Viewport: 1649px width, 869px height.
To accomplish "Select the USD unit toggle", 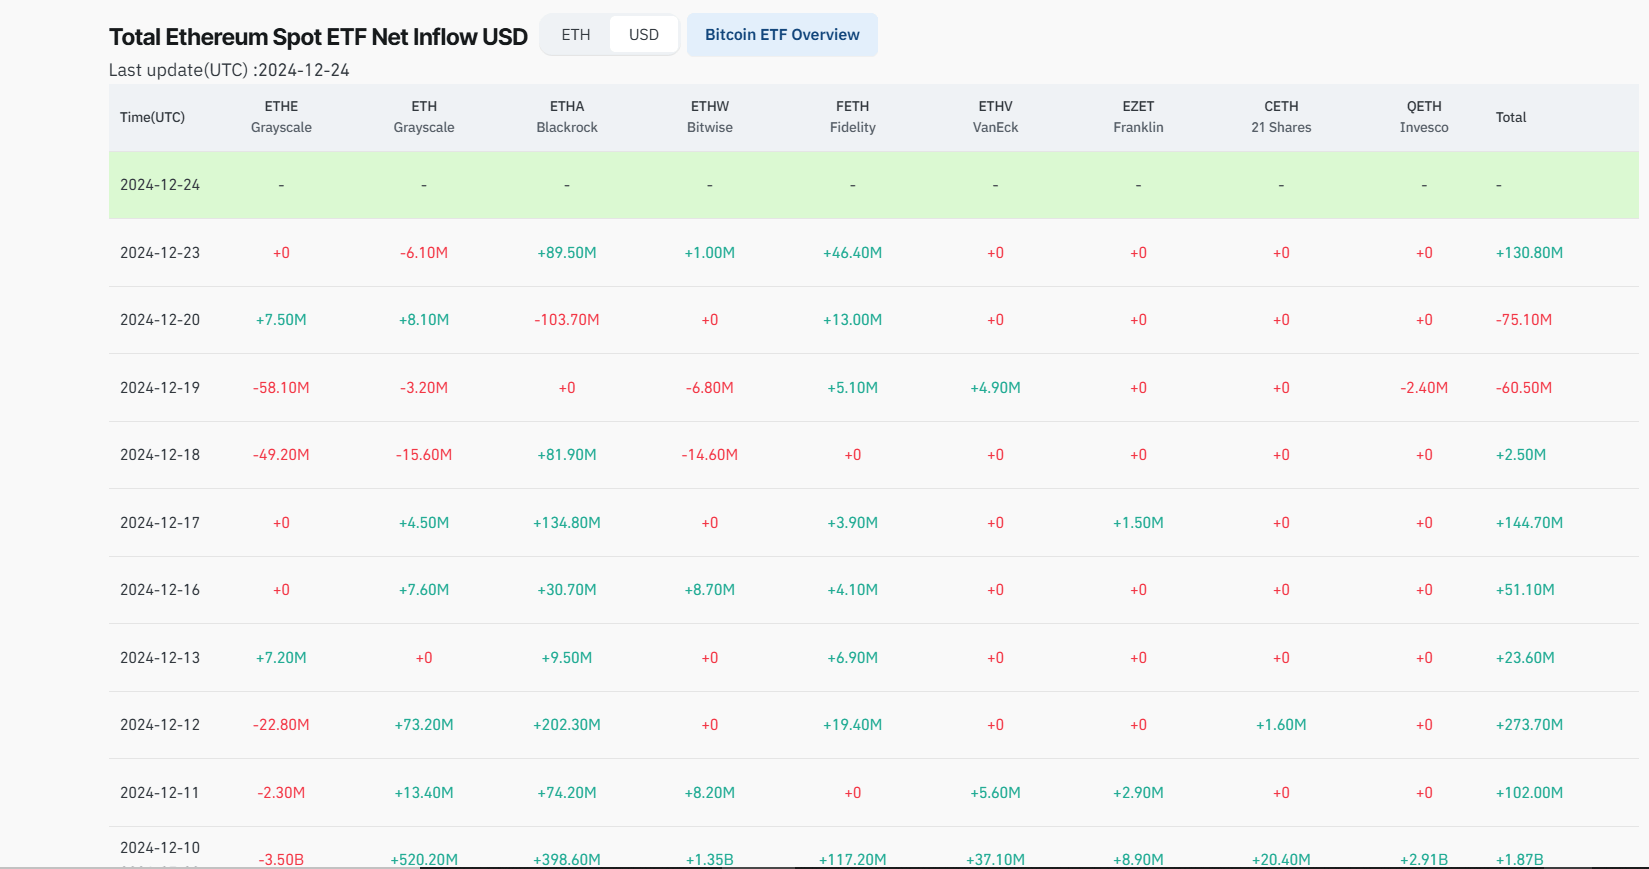I will coord(643,35).
